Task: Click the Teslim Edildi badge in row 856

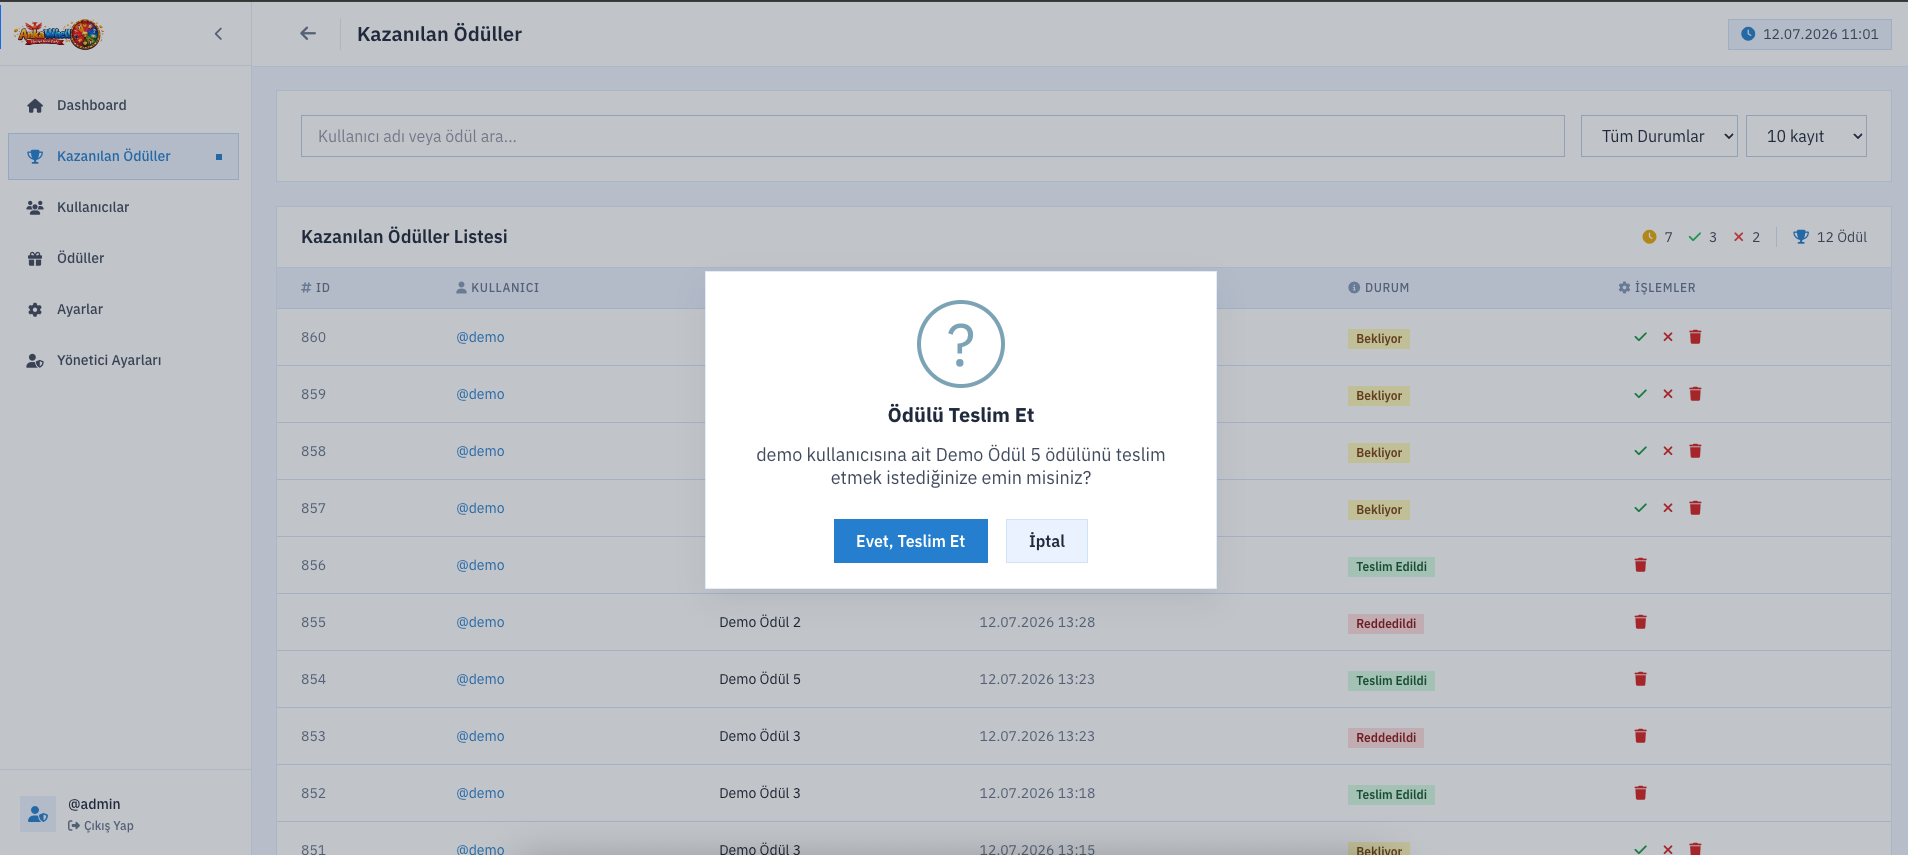Action: 1391,567
